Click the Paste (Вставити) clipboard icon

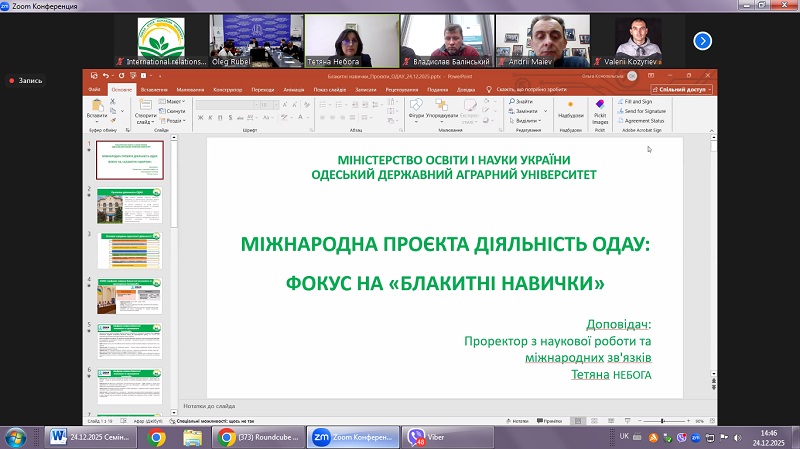[99, 108]
